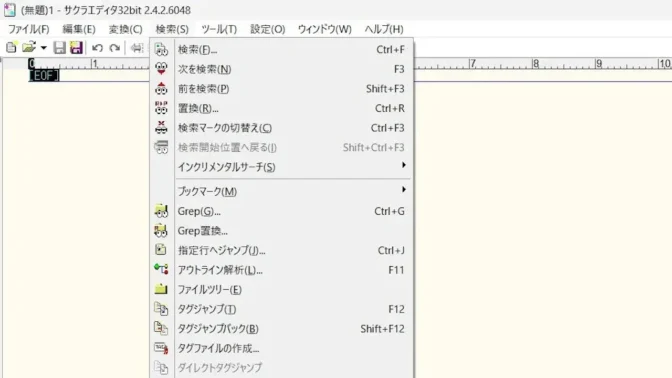Click the Undo arrow toolbar icon

tap(97, 48)
